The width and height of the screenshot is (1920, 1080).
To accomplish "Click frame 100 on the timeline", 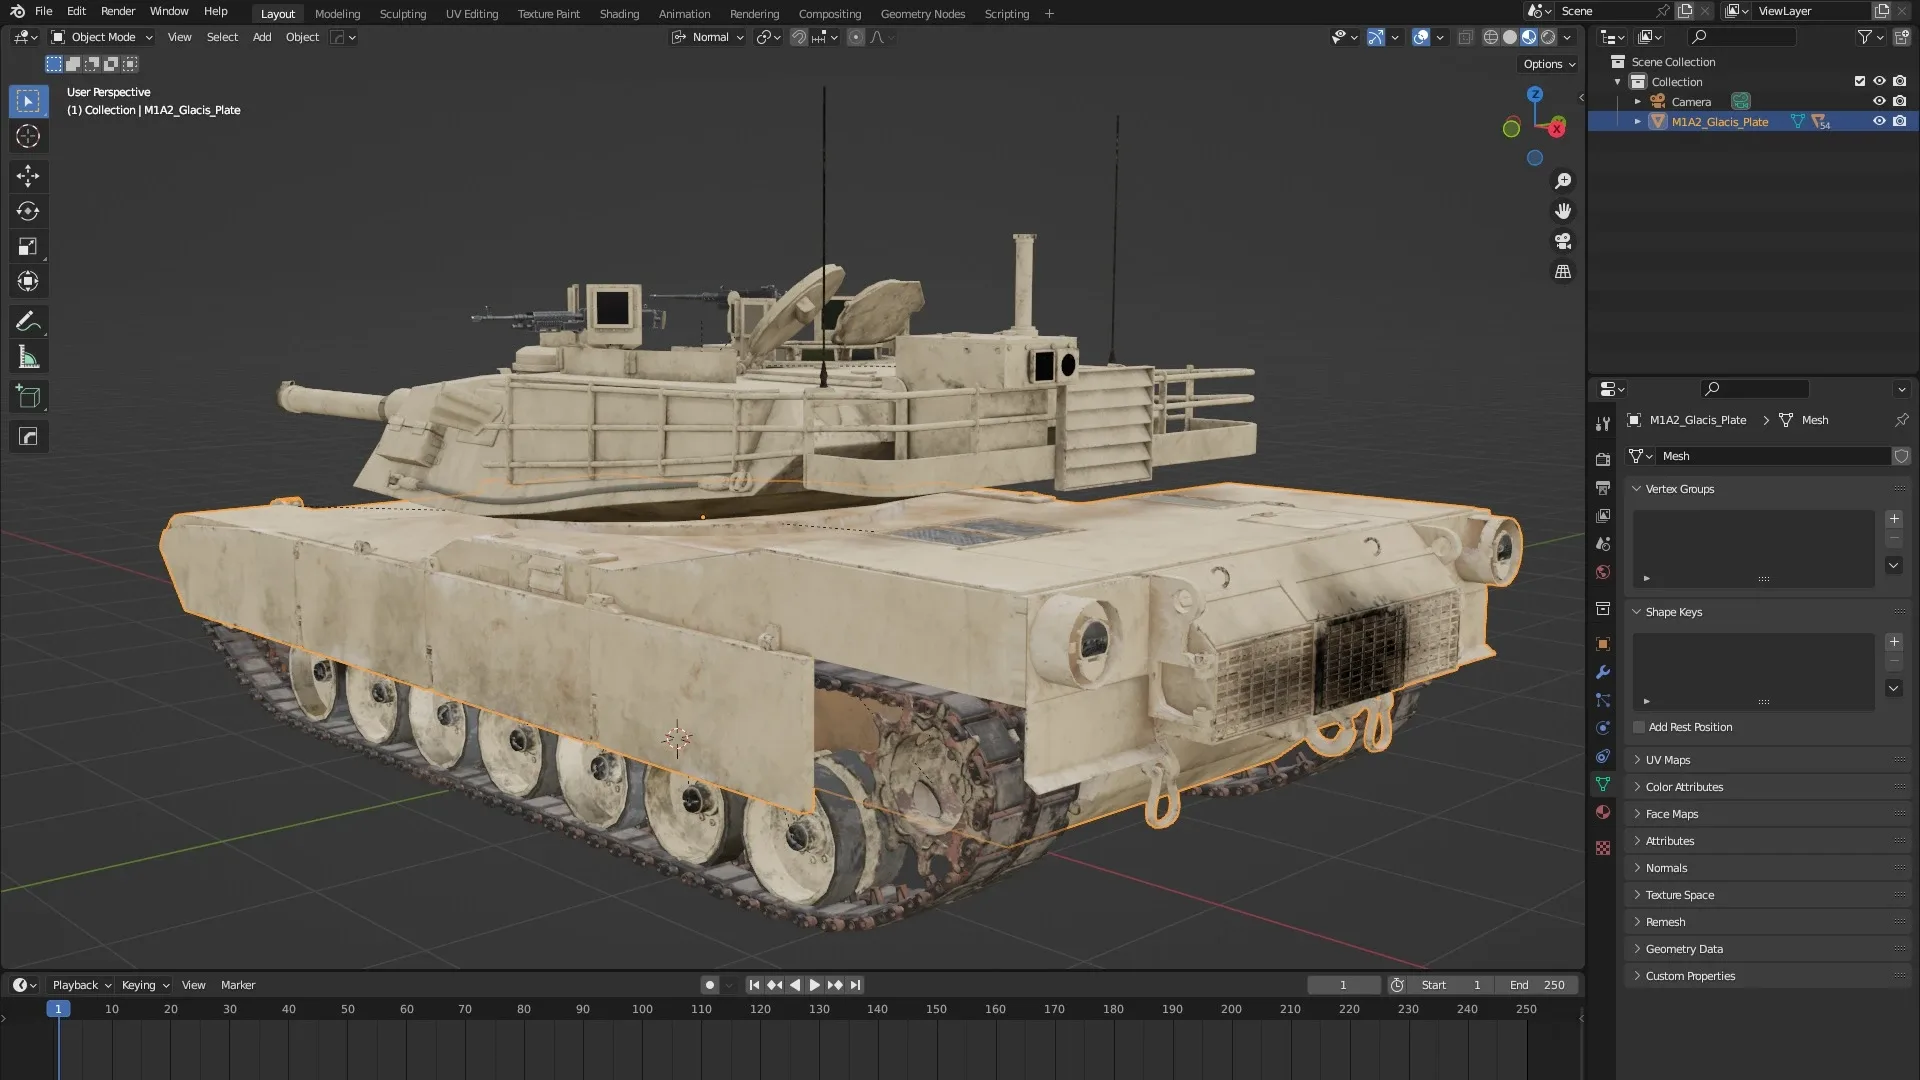I will [642, 1009].
